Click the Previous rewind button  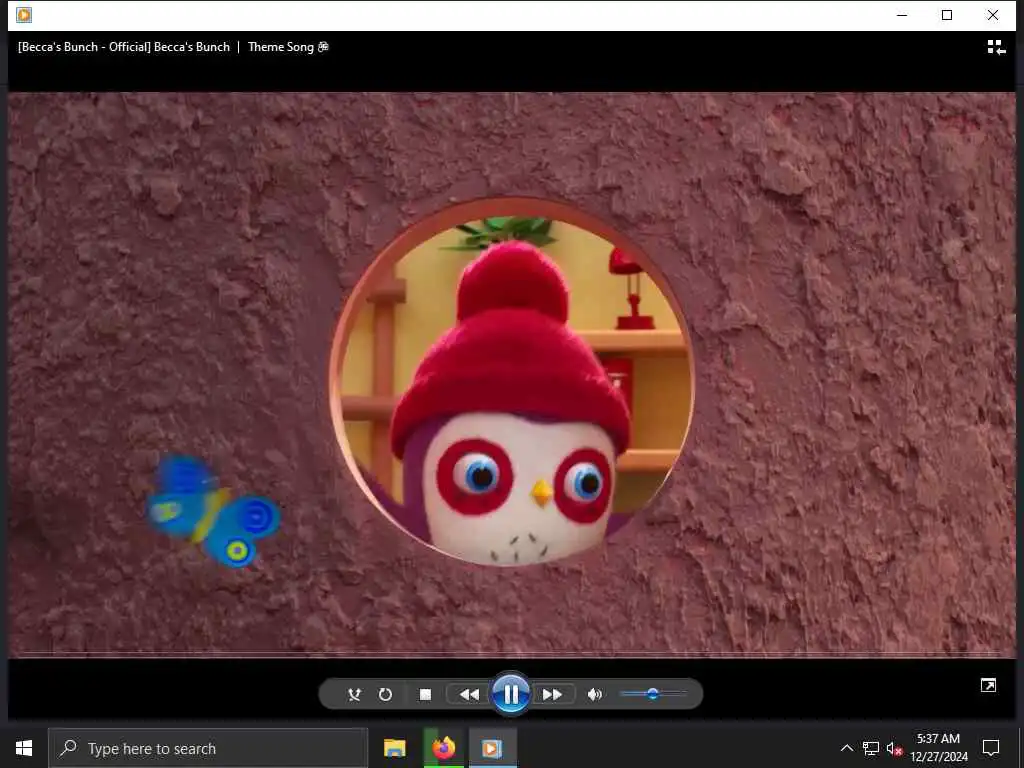click(x=469, y=694)
